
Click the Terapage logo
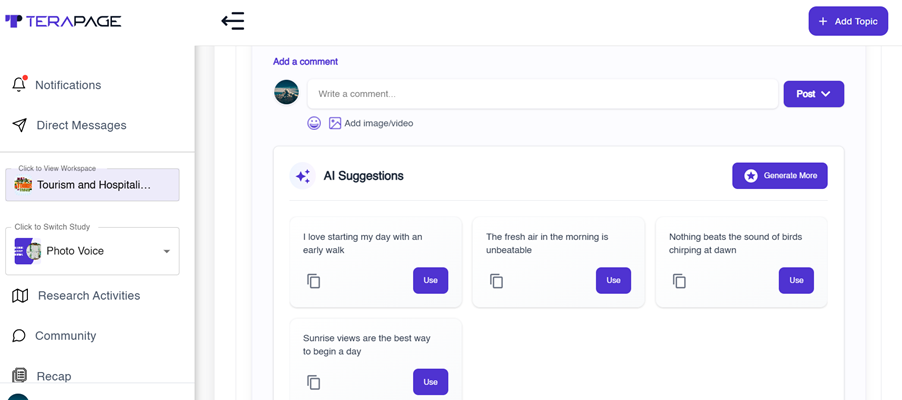(x=63, y=21)
